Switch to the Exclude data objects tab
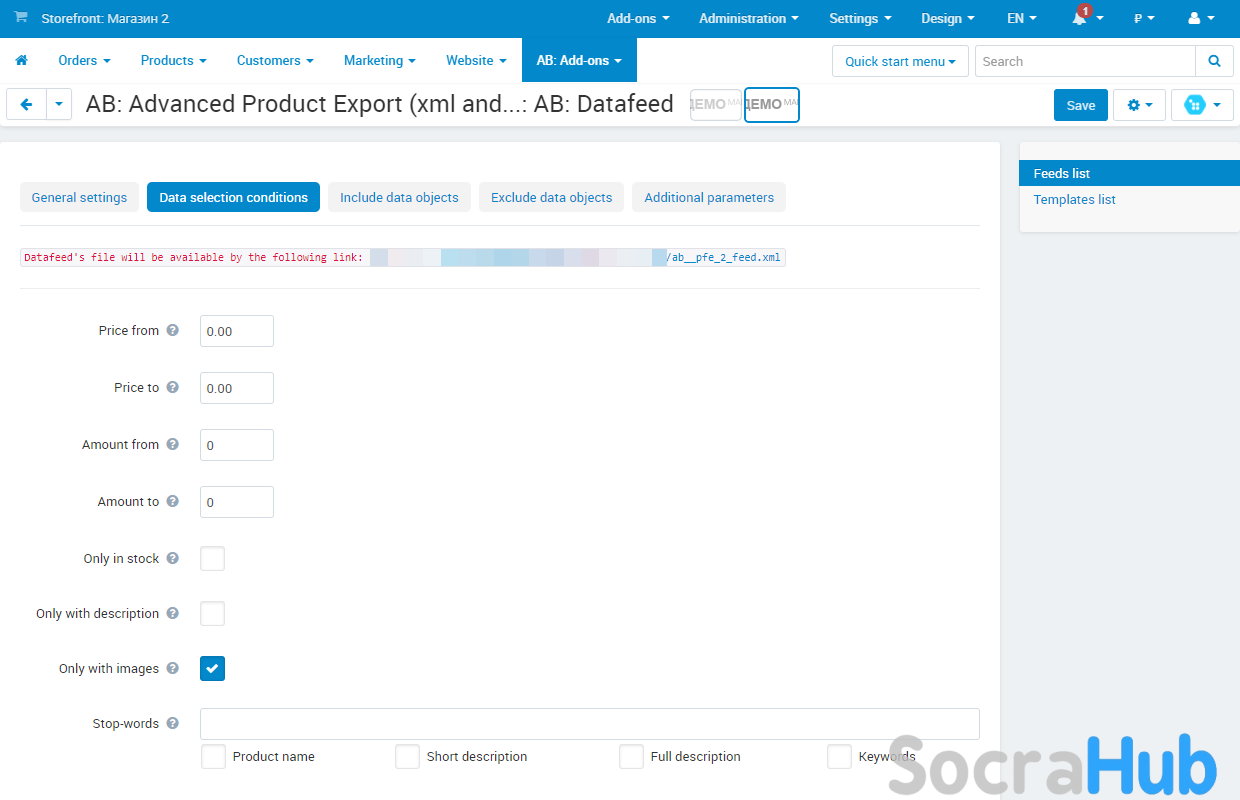The height and width of the screenshot is (800, 1240). pyautogui.click(x=551, y=197)
